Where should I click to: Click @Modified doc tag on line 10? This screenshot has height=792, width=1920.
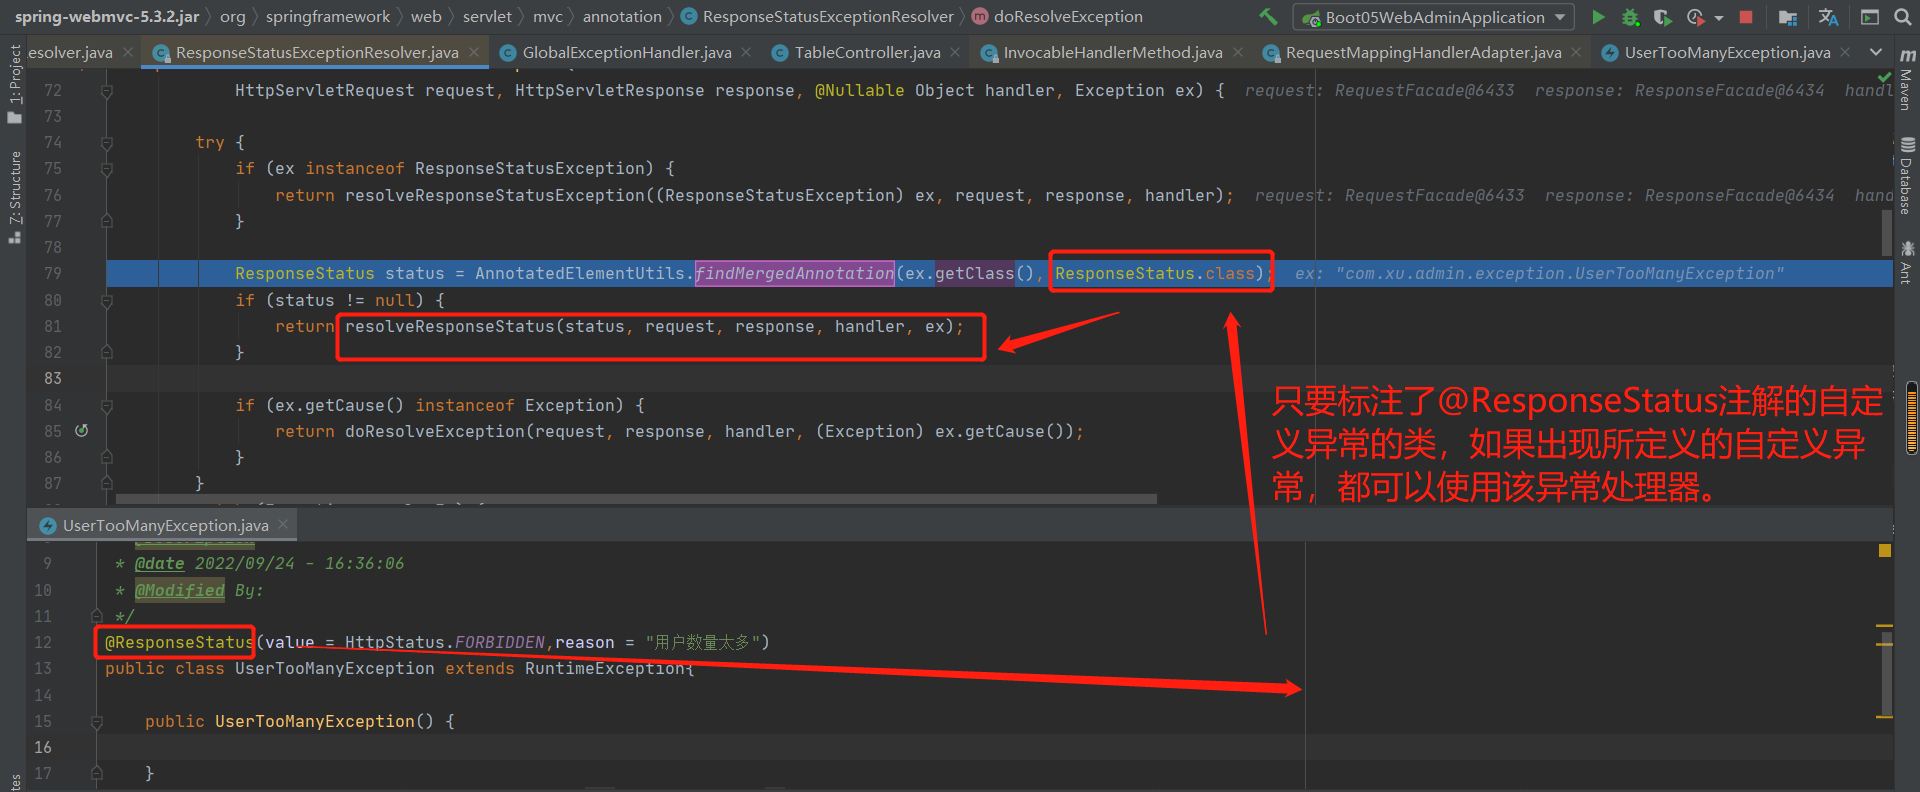tap(180, 590)
